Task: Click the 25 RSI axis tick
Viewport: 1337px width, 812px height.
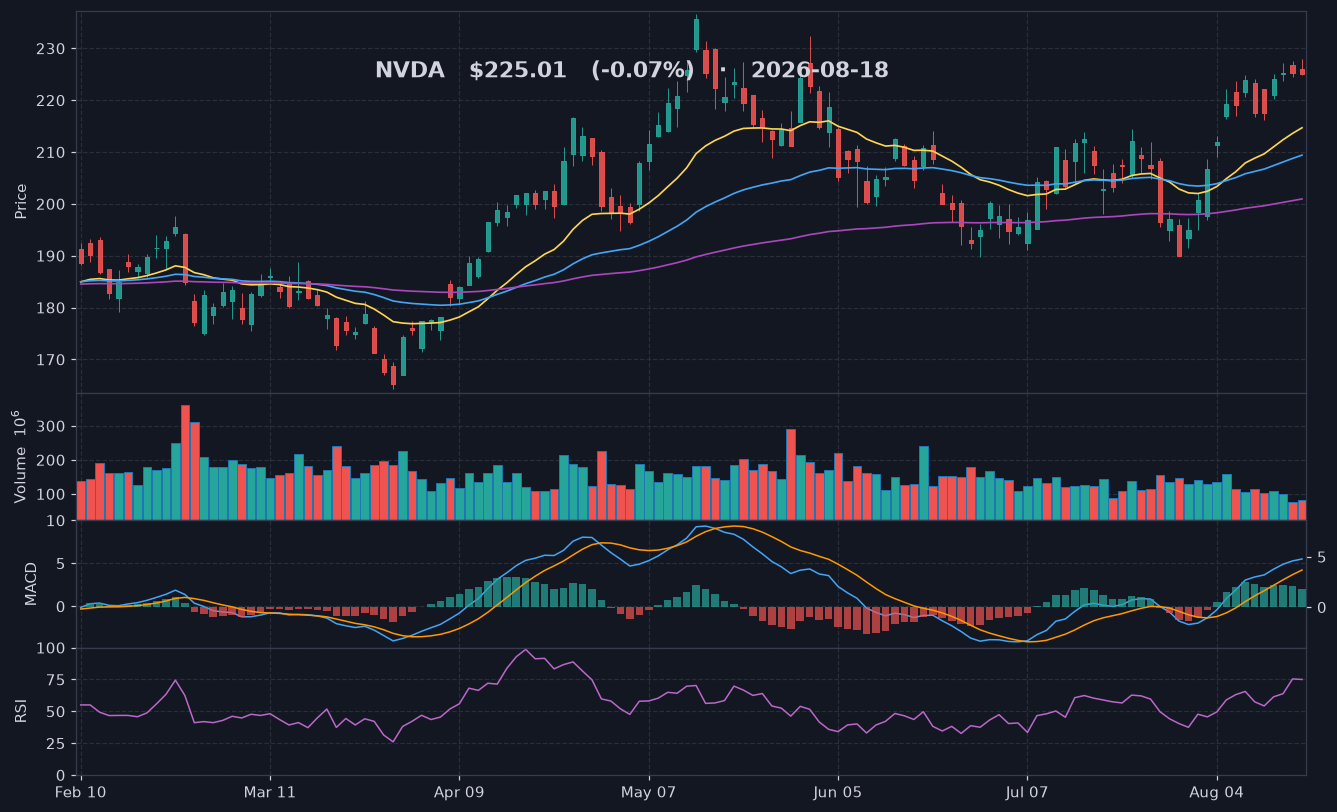Action: pyautogui.click(x=56, y=744)
